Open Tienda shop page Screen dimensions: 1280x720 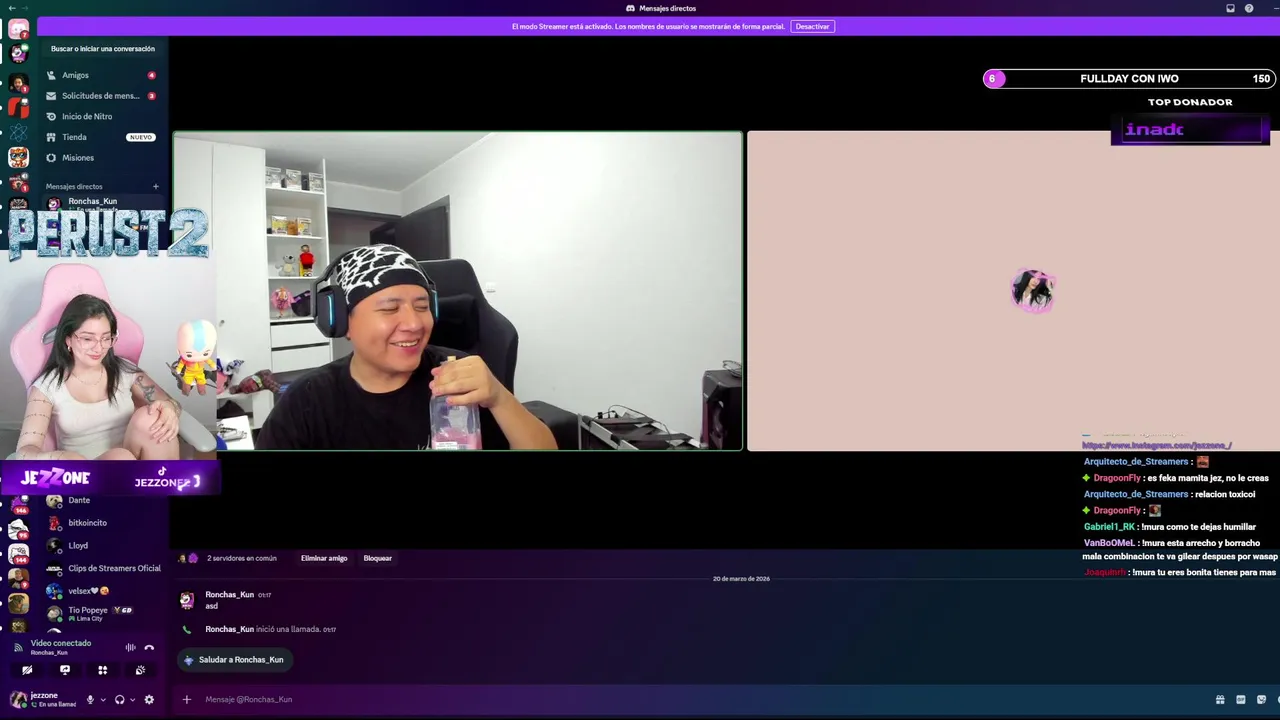[101, 137]
